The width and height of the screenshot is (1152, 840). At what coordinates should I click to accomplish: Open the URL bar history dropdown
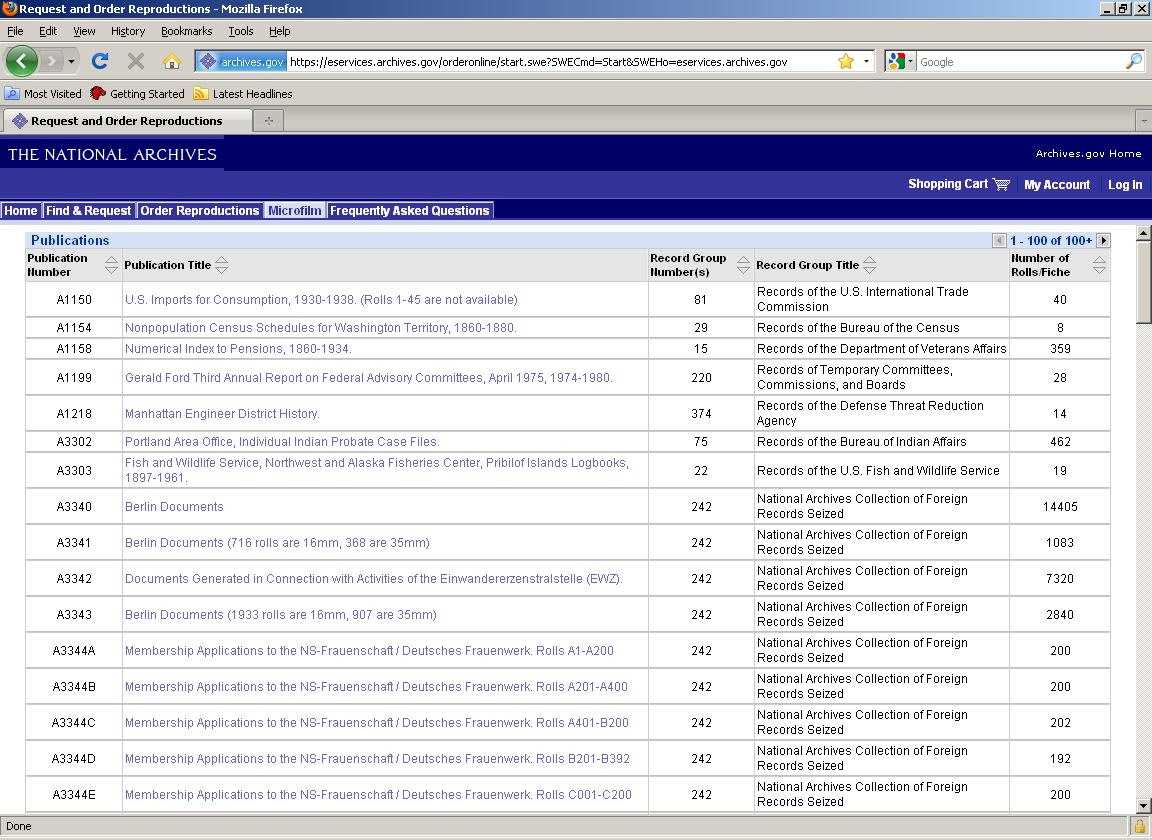coord(866,62)
